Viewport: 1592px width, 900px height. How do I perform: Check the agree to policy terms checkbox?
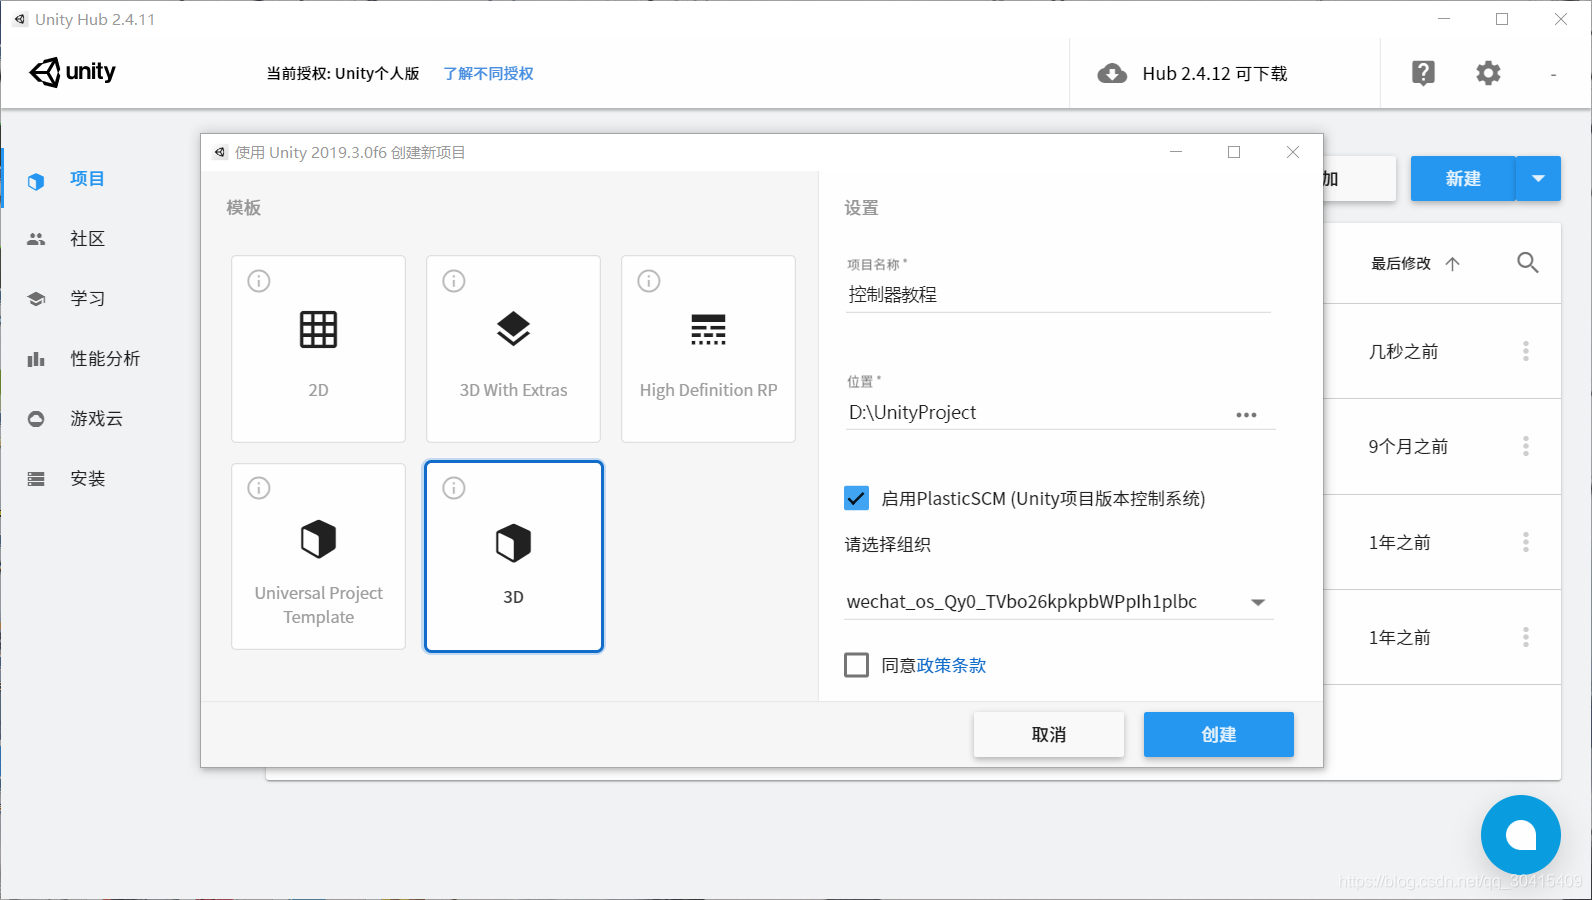point(856,665)
